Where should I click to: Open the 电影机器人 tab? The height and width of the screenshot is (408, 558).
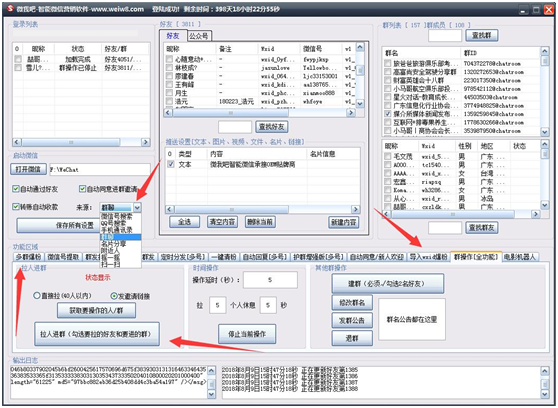click(520, 257)
